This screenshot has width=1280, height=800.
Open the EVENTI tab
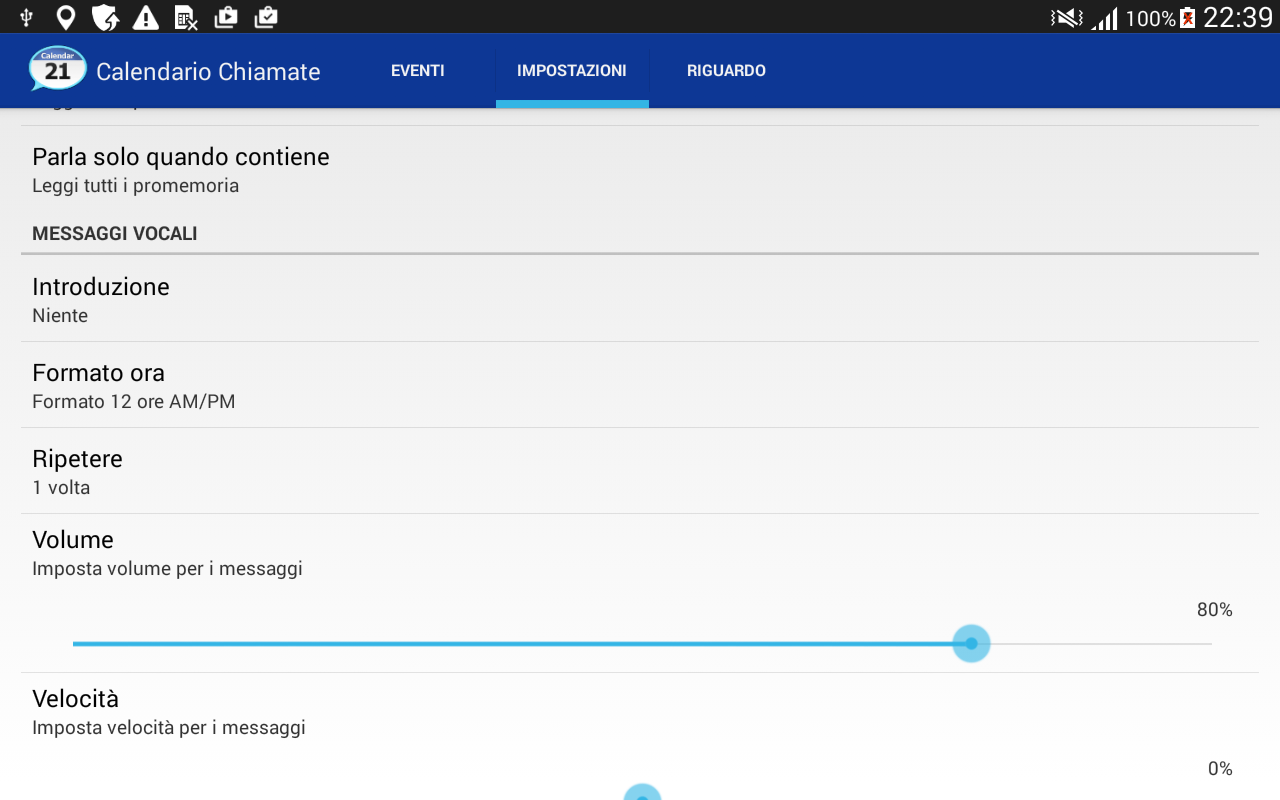(418, 71)
